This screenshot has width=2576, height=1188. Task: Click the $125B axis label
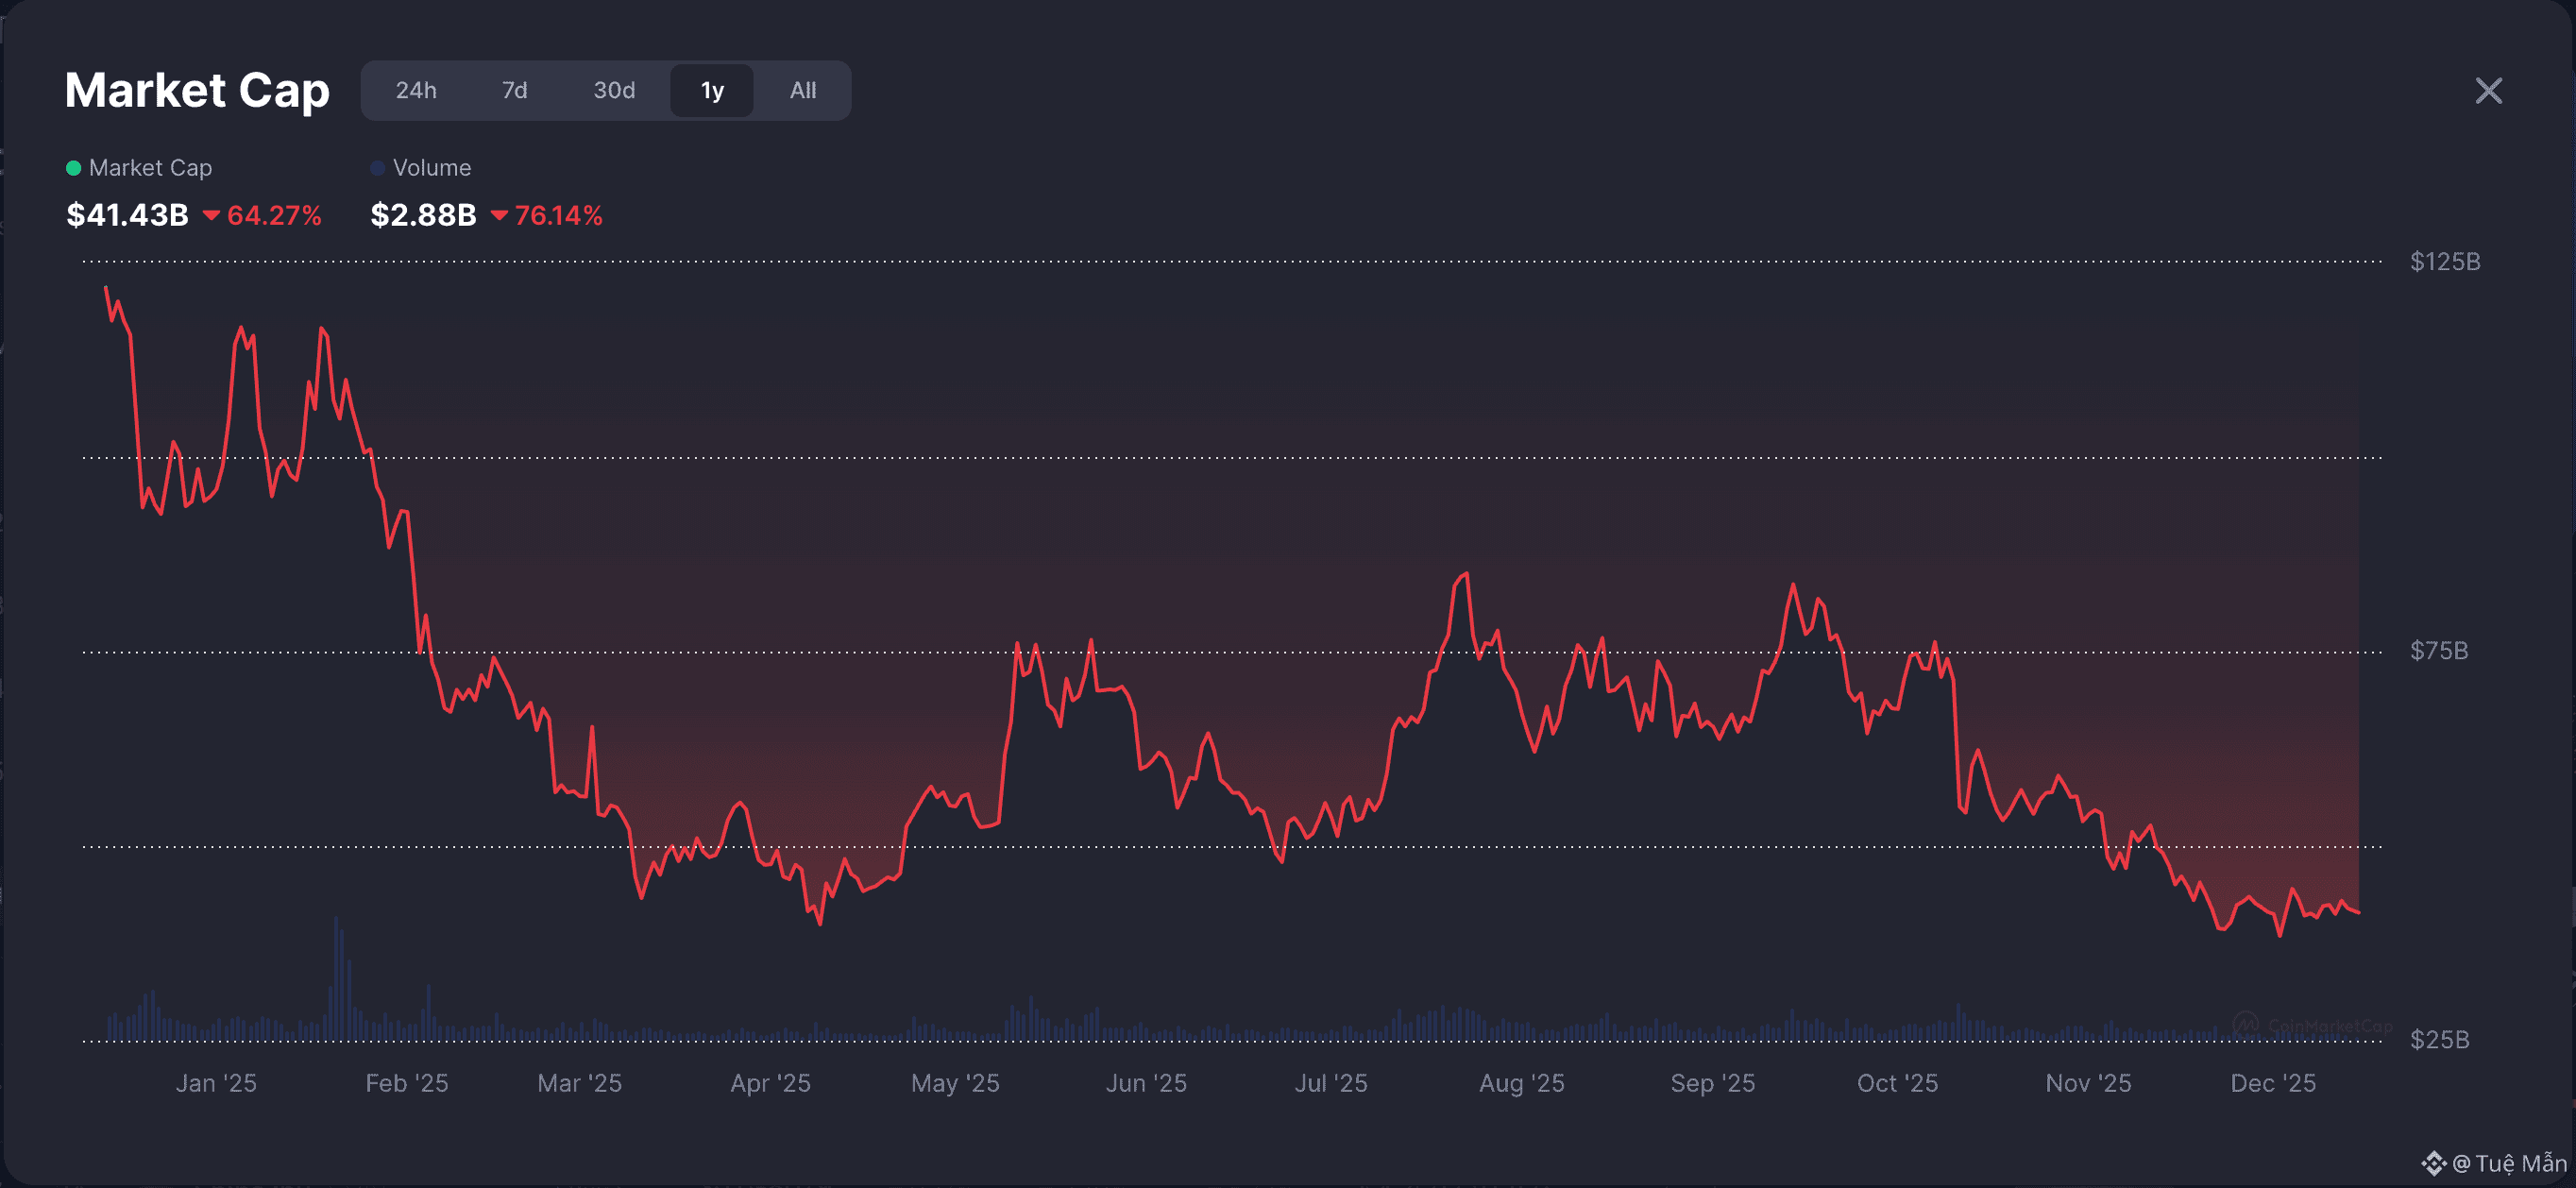click(2444, 262)
